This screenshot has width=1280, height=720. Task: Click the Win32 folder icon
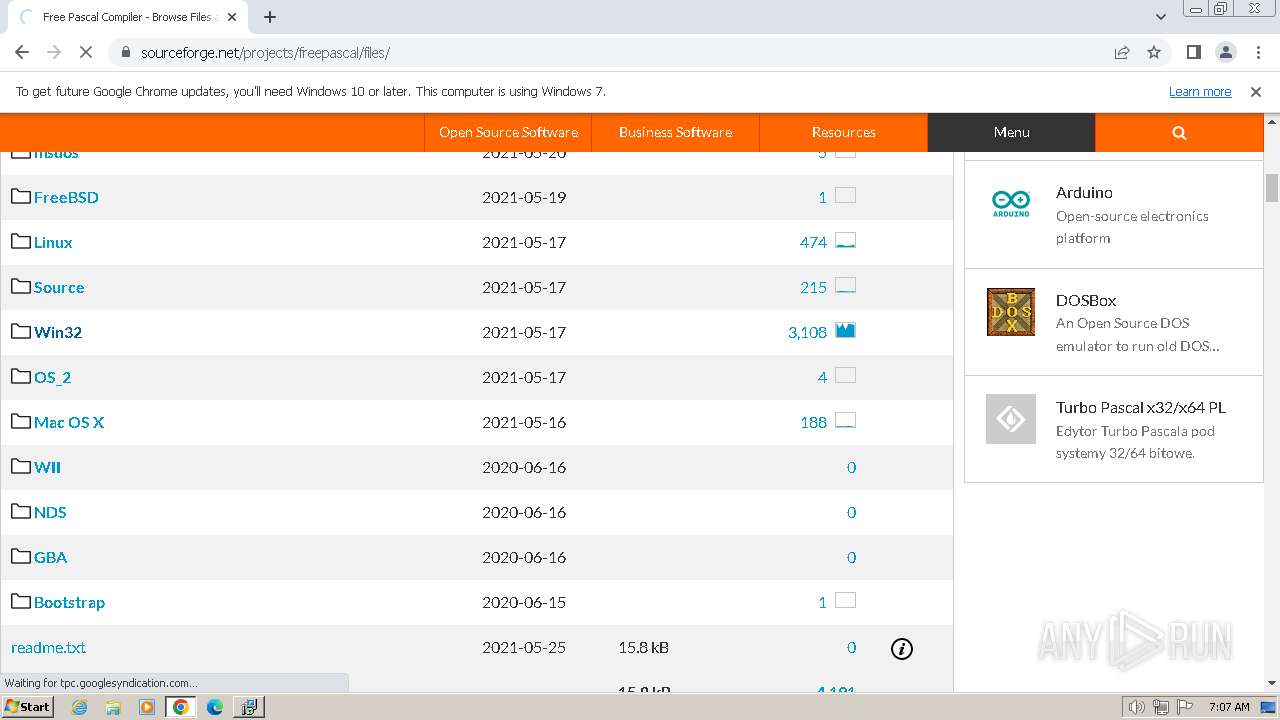21,331
